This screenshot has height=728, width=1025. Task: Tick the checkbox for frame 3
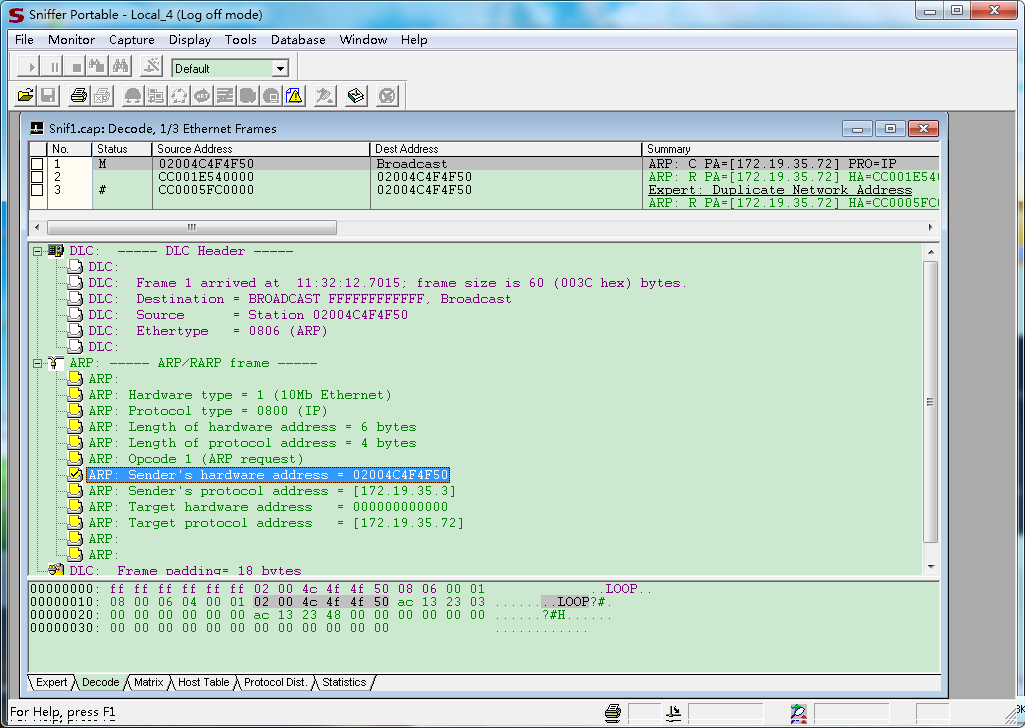(37, 190)
